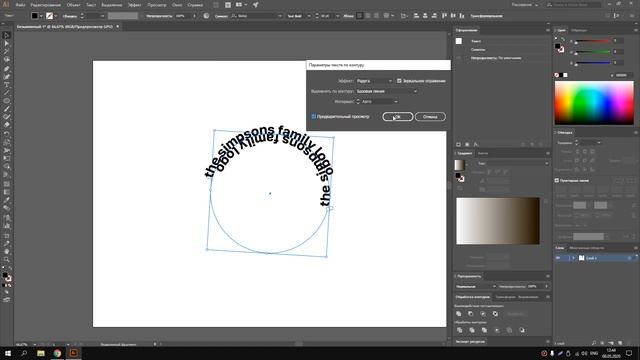Expand the layer sublayers arrow
640x360 pixels.
pyautogui.click(x=573, y=258)
